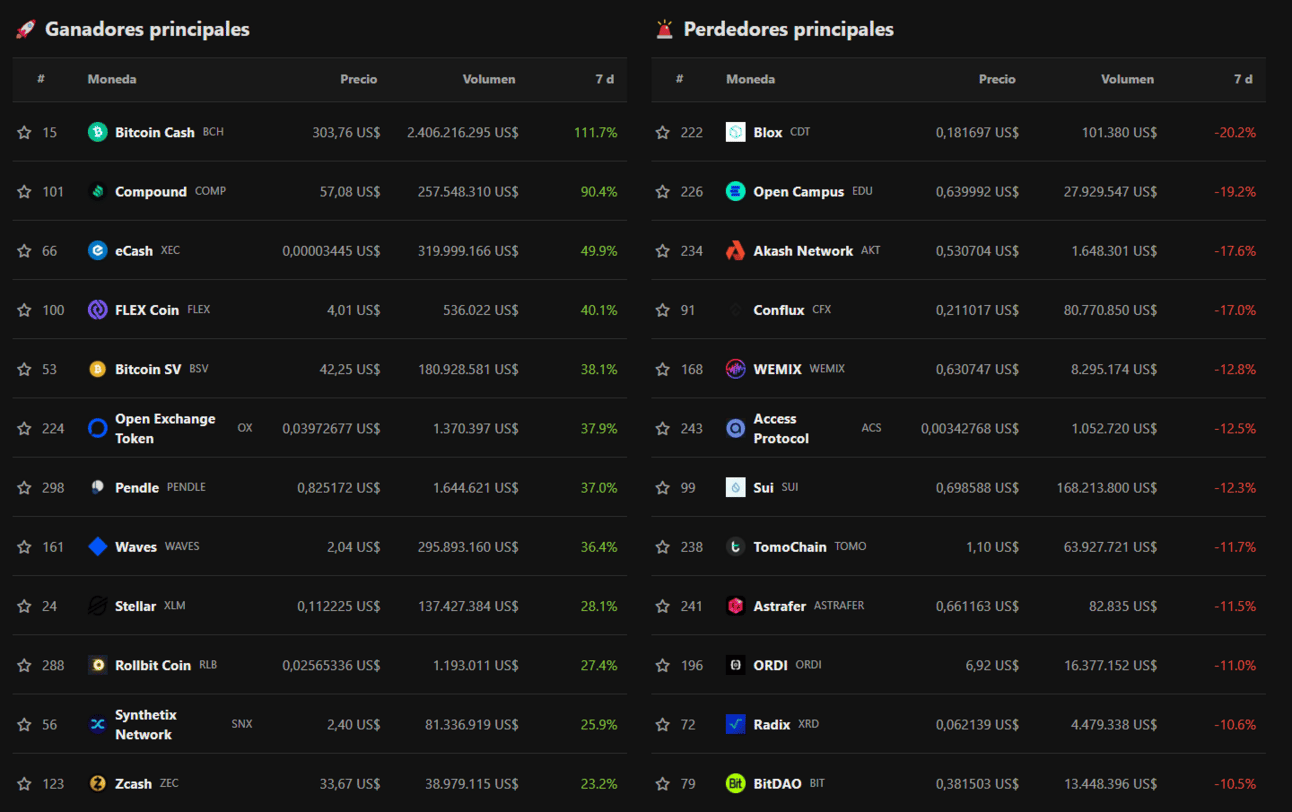Click Radix's -10.6% weekly change

(1235, 724)
